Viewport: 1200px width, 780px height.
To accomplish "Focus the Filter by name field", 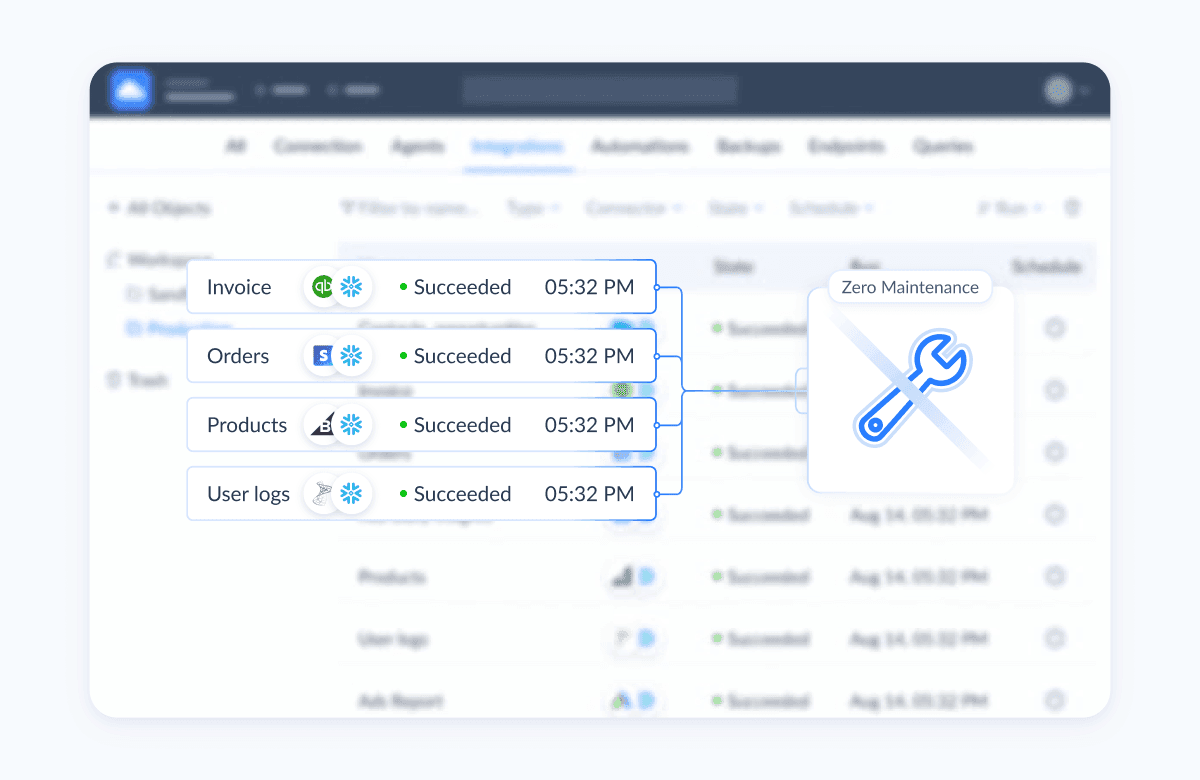I will pyautogui.click(x=410, y=208).
